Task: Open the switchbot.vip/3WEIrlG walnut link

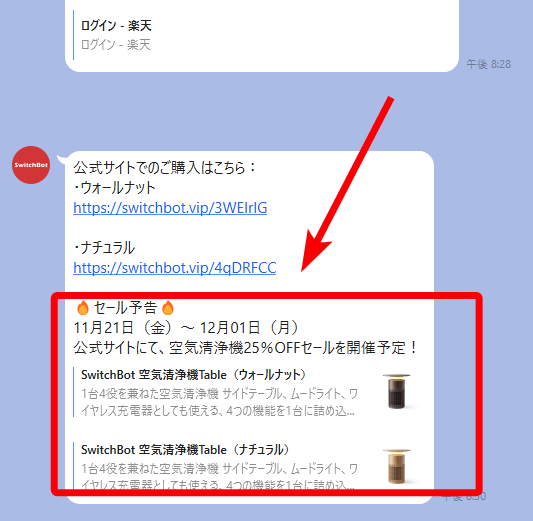Action: tap(170, 208)
